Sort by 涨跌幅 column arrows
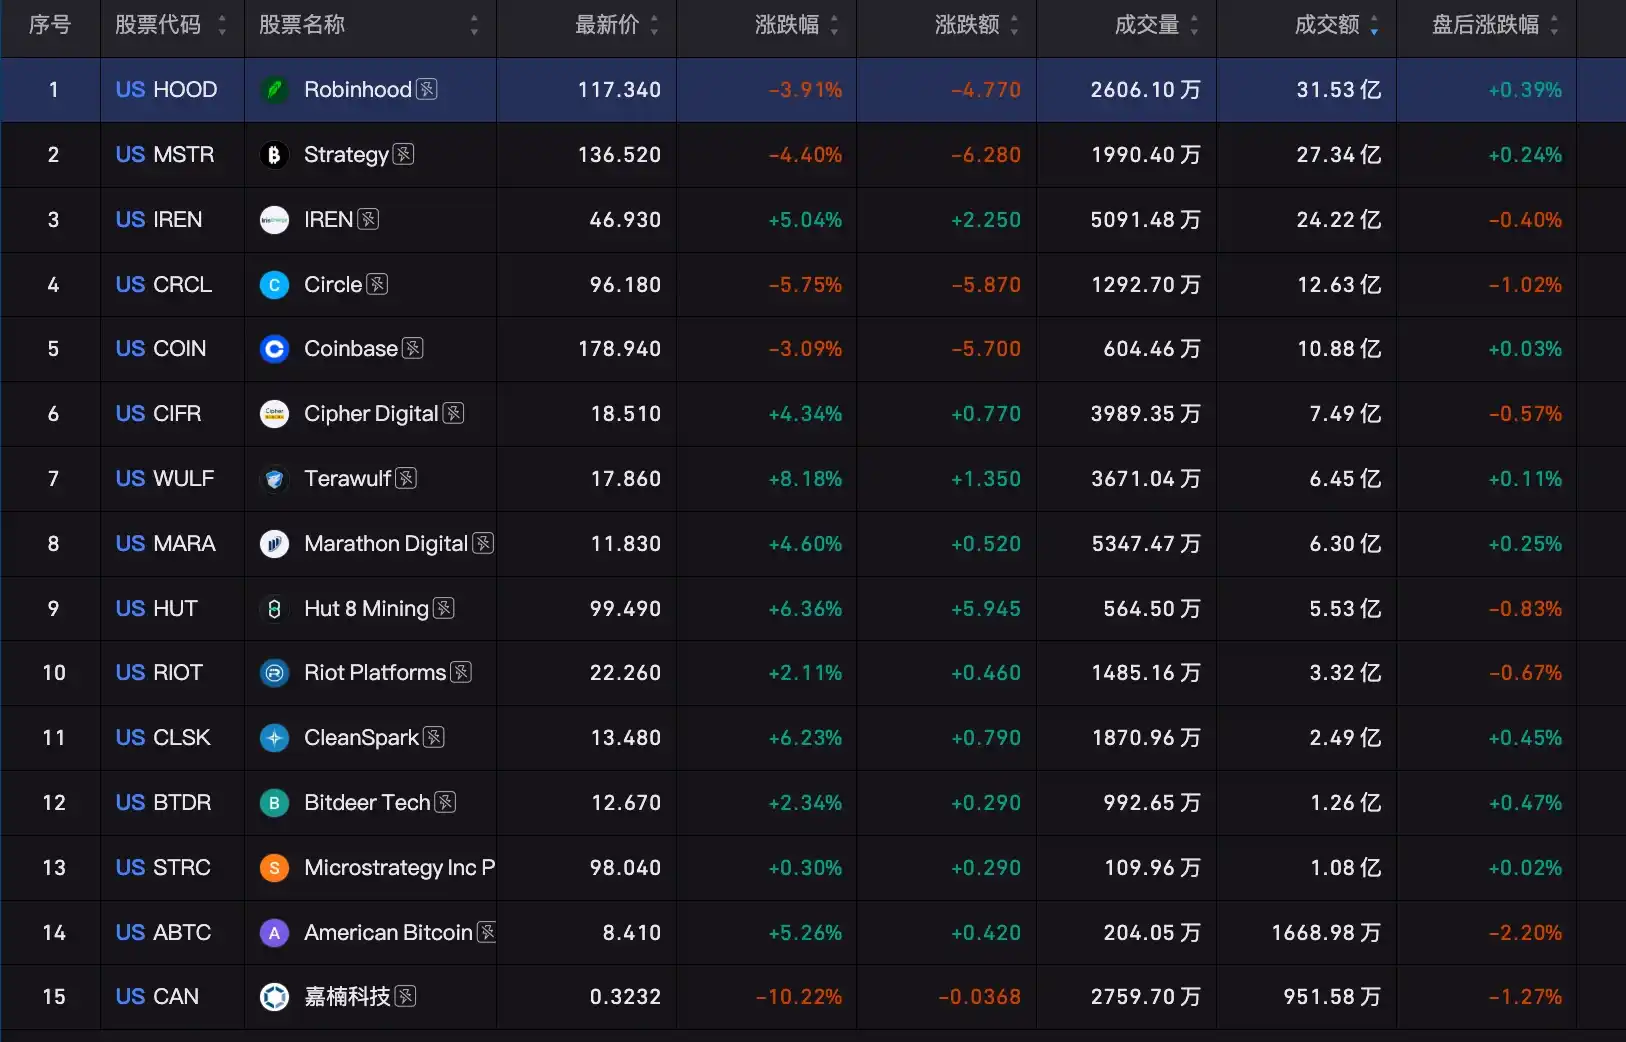 834,25
